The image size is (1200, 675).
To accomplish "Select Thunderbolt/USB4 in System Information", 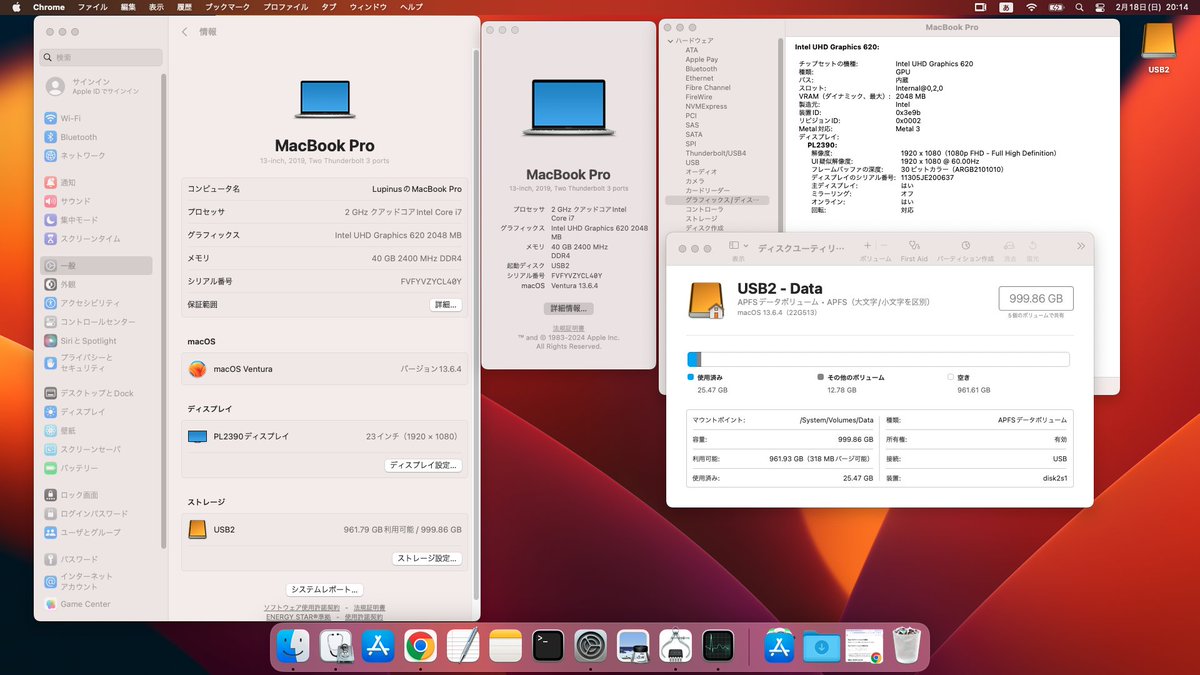I will tap(716, 153).
